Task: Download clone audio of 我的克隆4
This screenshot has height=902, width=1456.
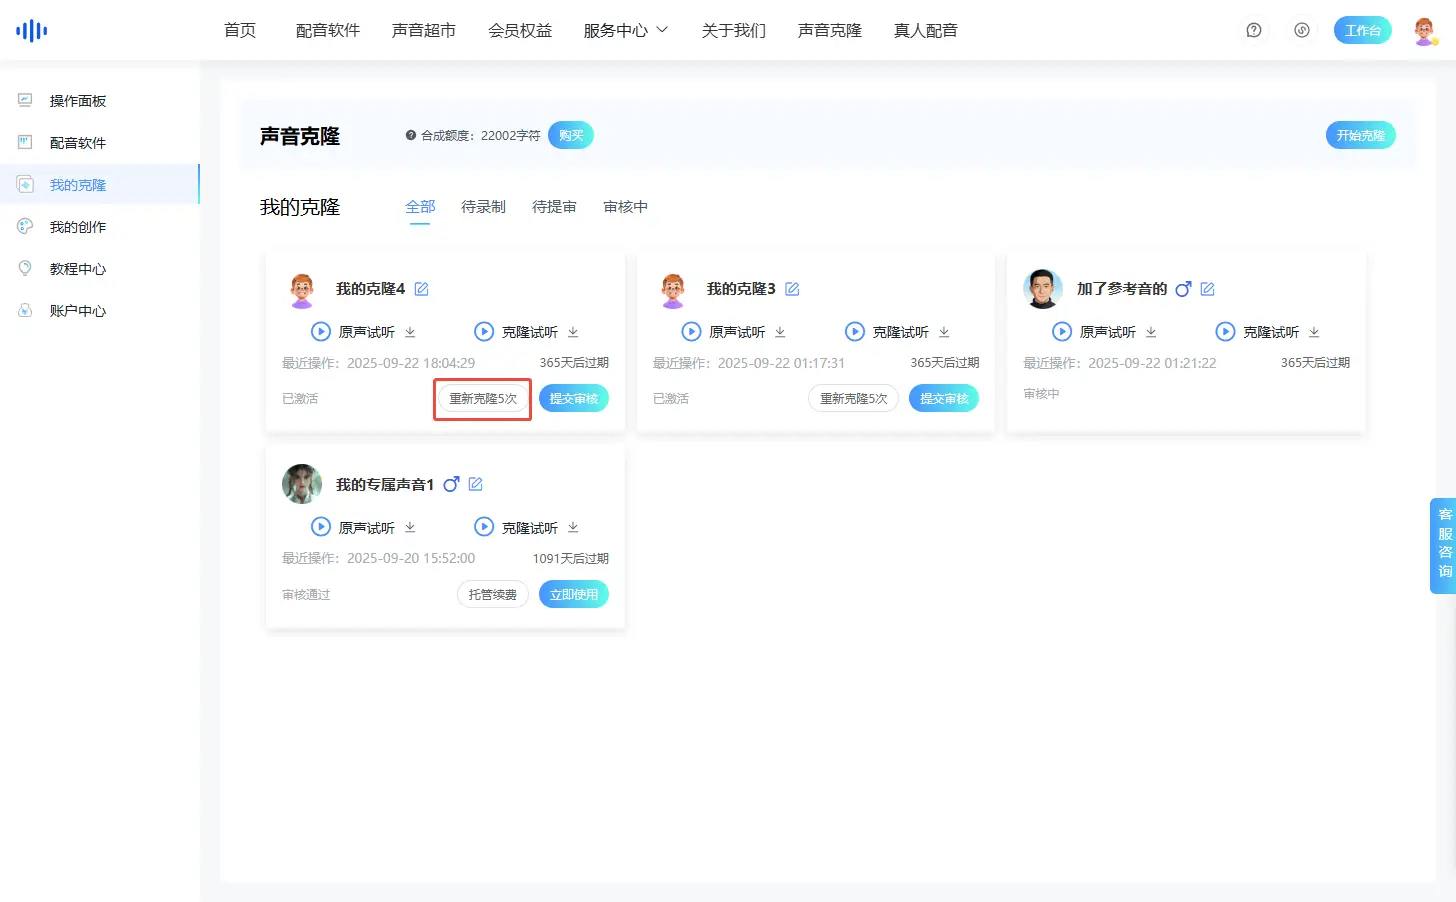Action: click(x=573, y=332)
